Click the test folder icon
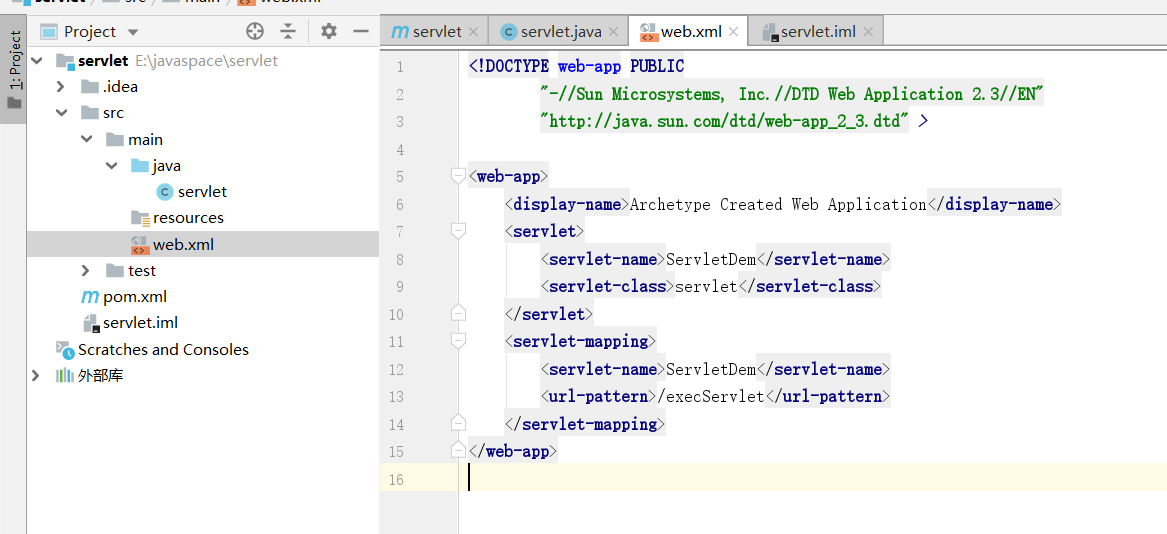The image size is (1167, 534). [115, 270]
